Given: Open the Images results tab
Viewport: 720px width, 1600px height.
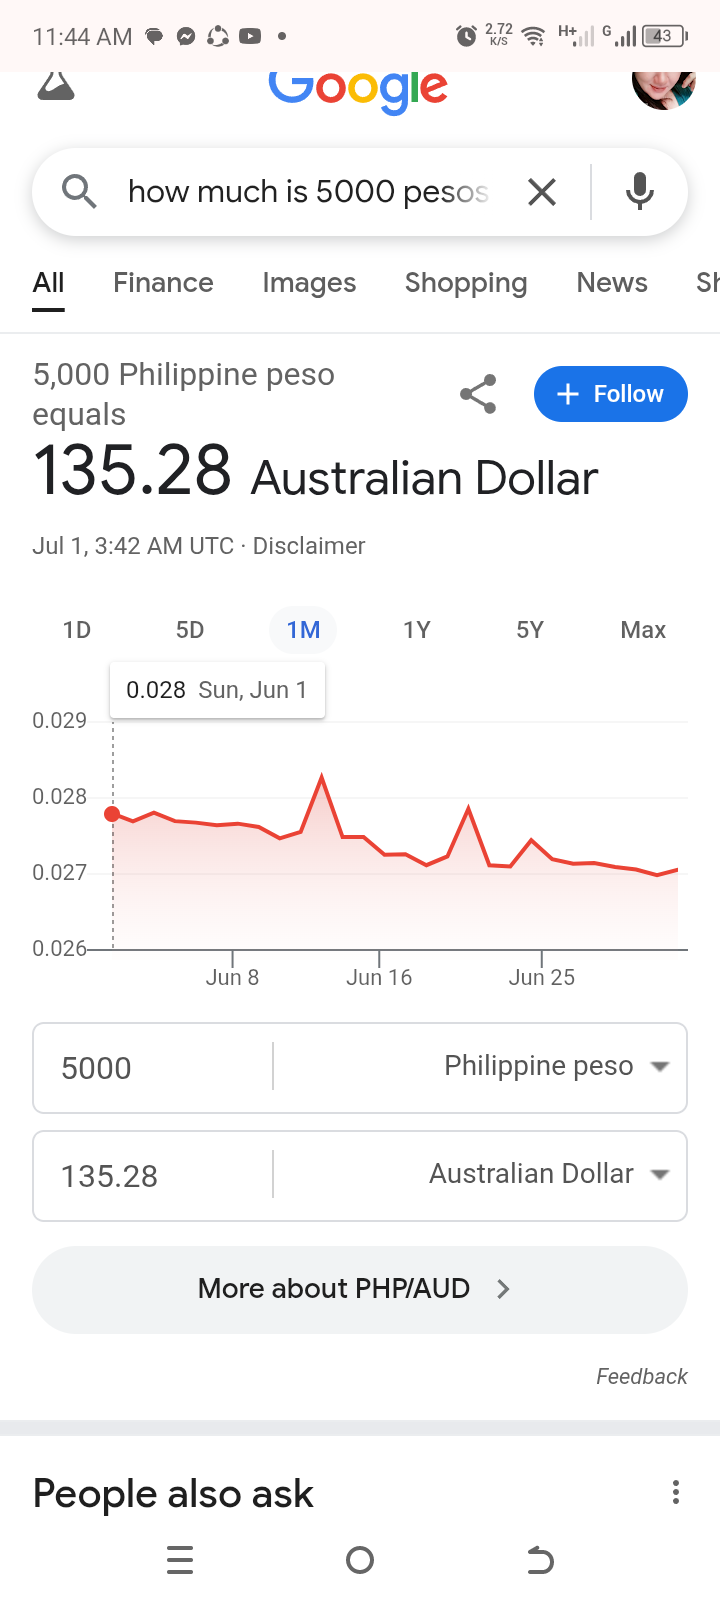Looking at the screenshot, I should coord(309,283).
